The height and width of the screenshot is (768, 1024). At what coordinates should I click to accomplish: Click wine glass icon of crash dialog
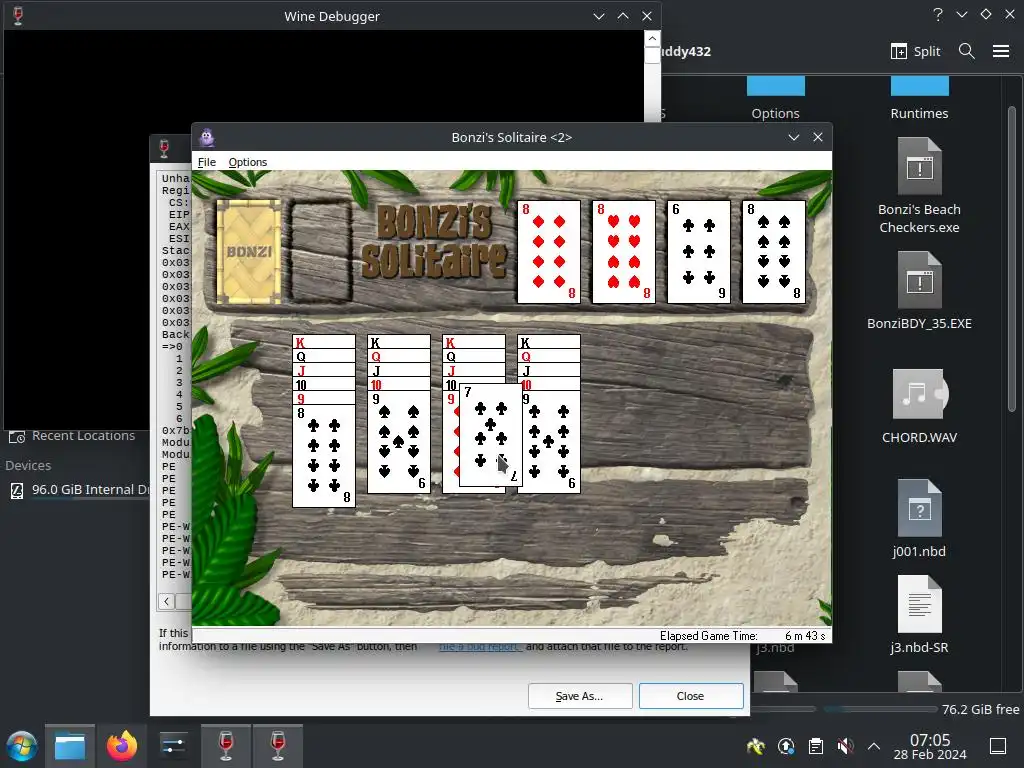pyautogui.click(x=164, y=148)
